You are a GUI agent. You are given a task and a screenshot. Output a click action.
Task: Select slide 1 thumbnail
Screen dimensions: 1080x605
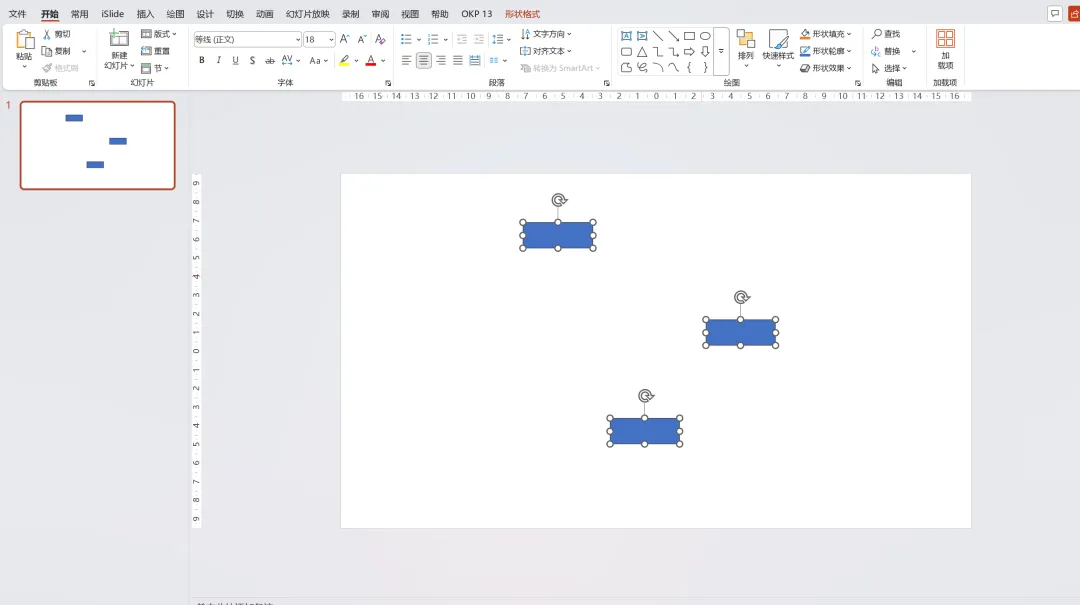(98, 145)
